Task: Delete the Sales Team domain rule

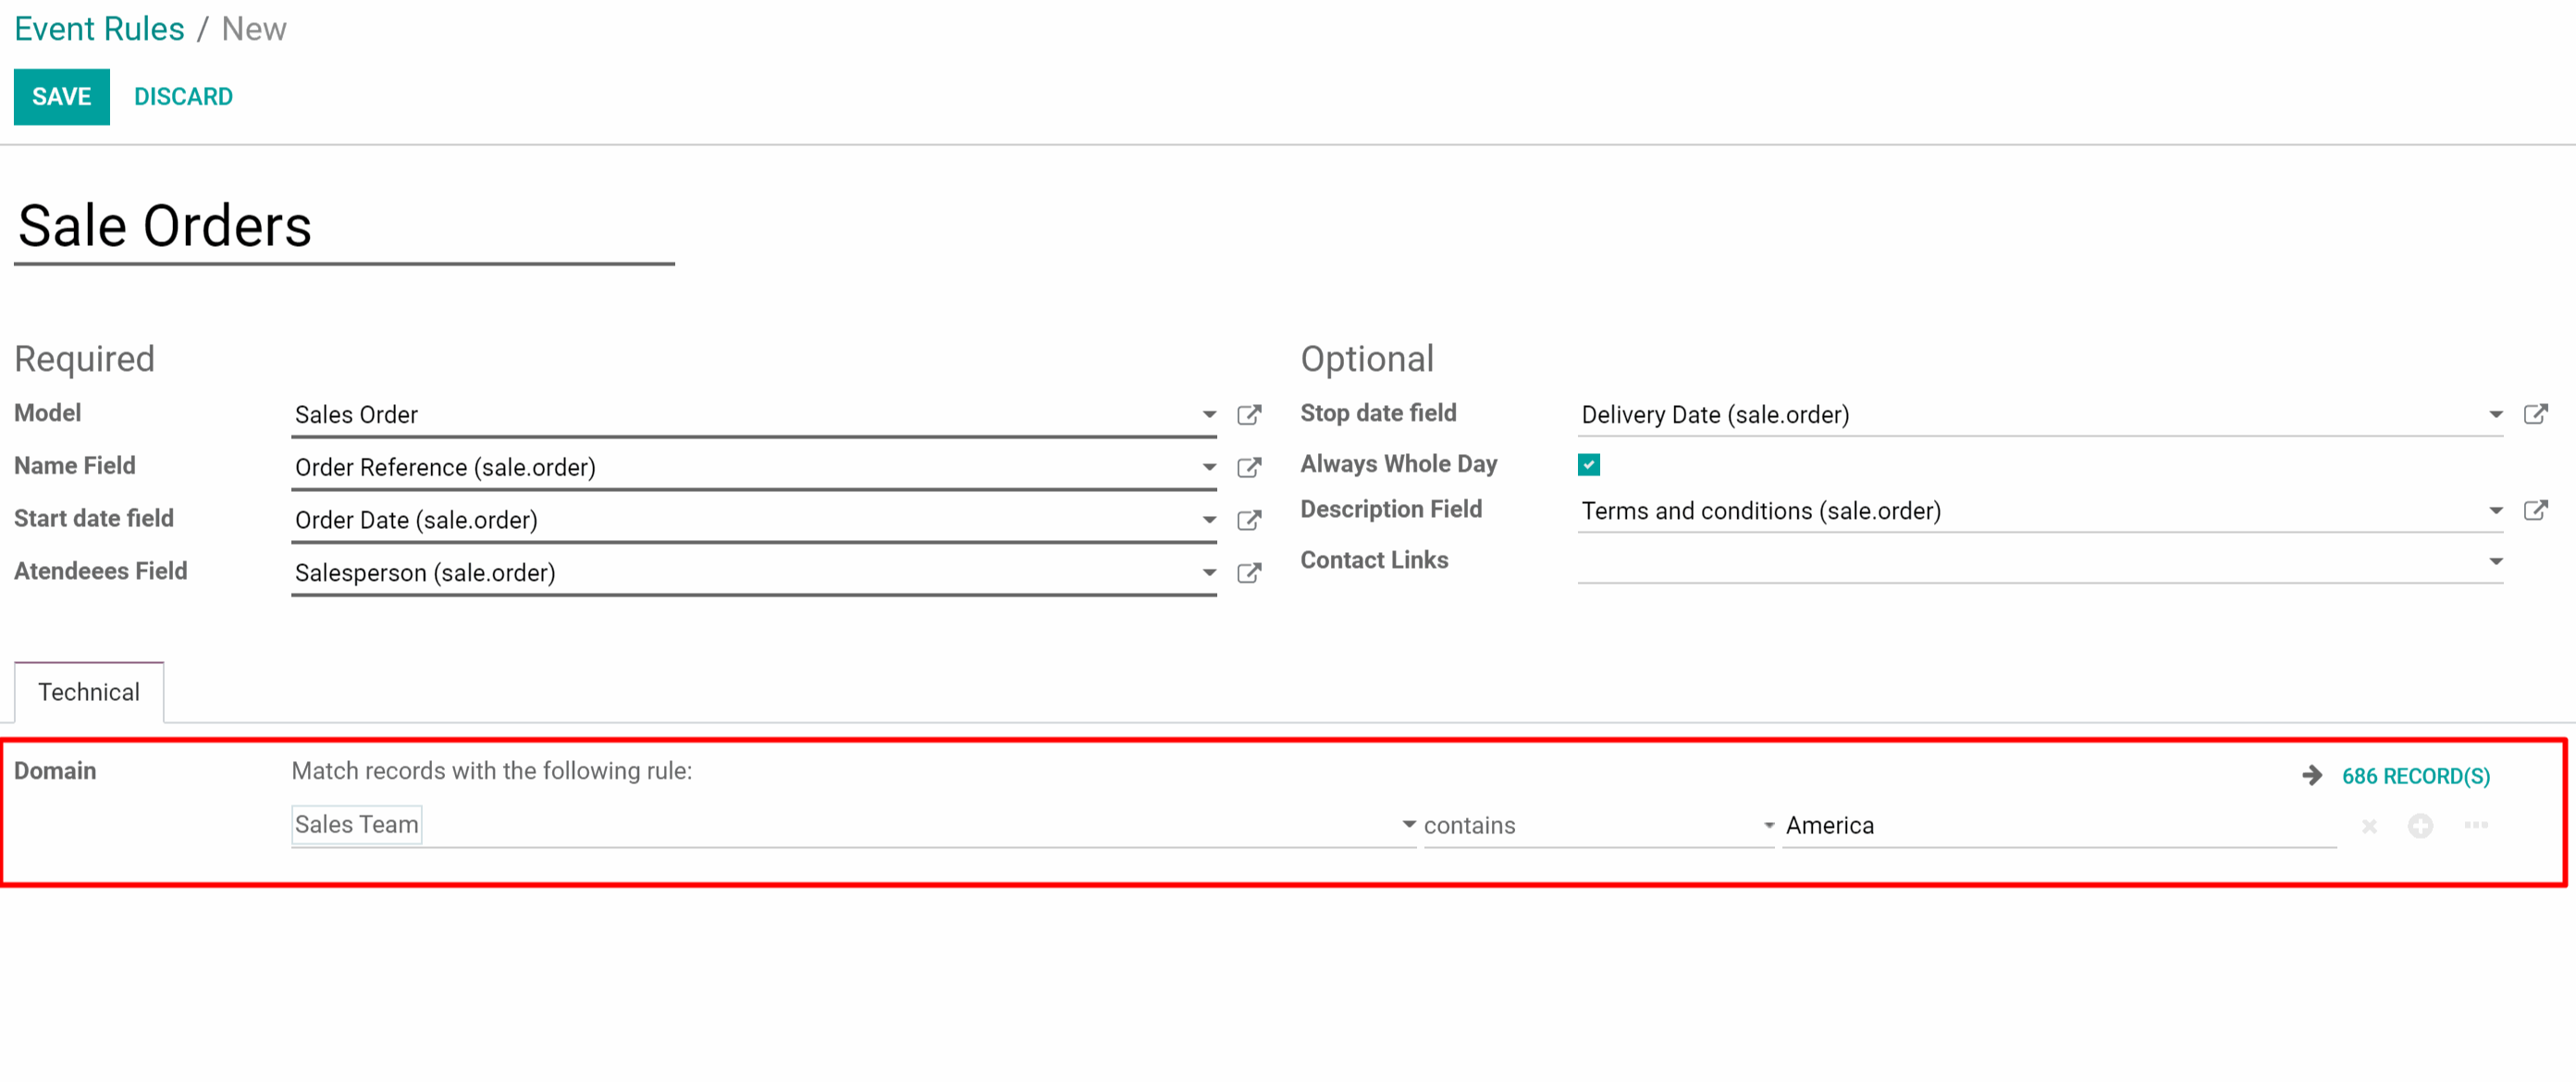Action: click(2369, 826)
